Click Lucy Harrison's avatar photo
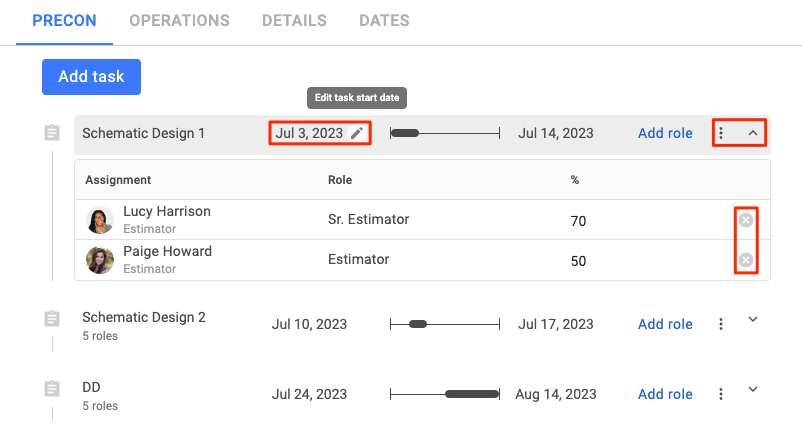Screen dimensions: 802x436 (100, 220)
